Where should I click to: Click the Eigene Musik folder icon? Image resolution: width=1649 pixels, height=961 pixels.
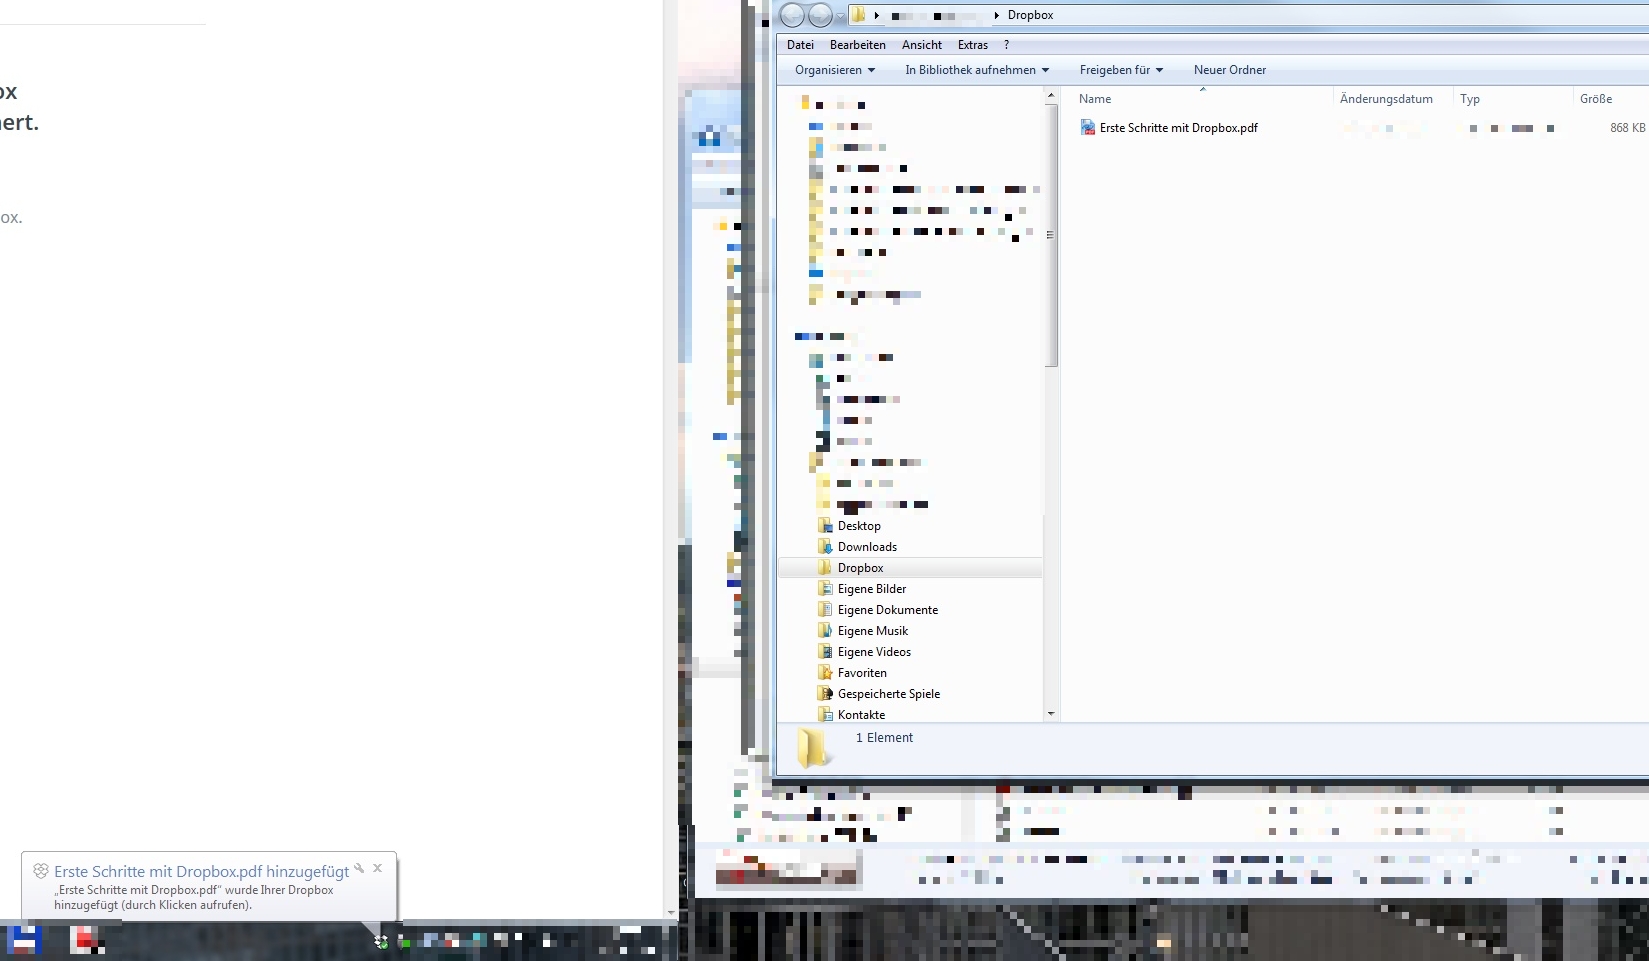(825, 631)
